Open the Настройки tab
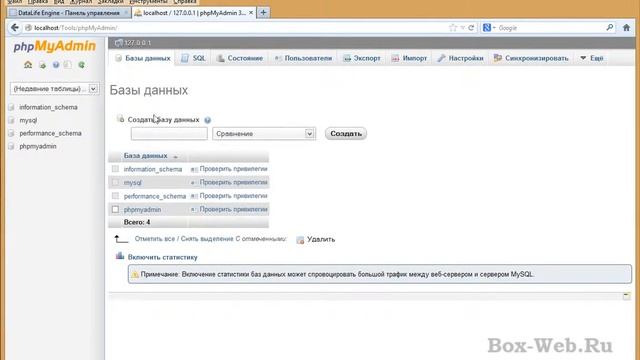The image size is (640, 360). pyautogui.click(x=460, y=58)
